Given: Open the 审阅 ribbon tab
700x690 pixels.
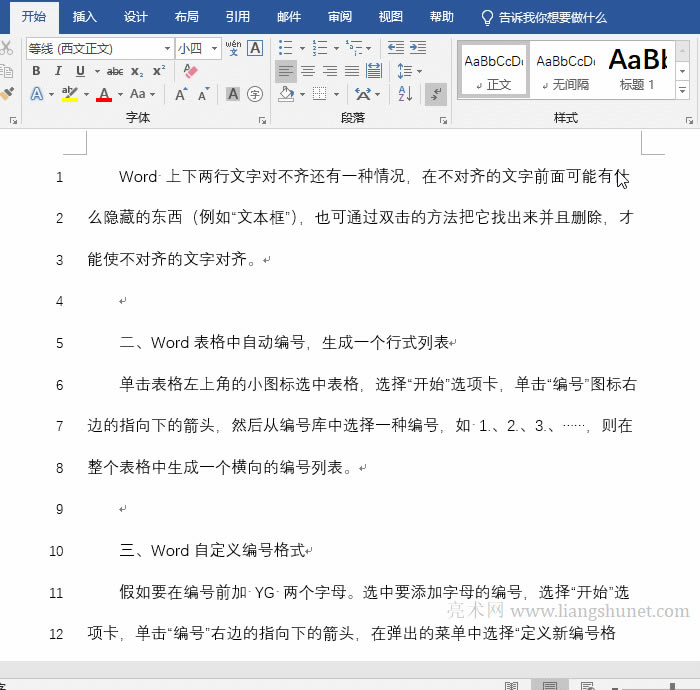Looking at the screenshot, I should click(340, 17).
